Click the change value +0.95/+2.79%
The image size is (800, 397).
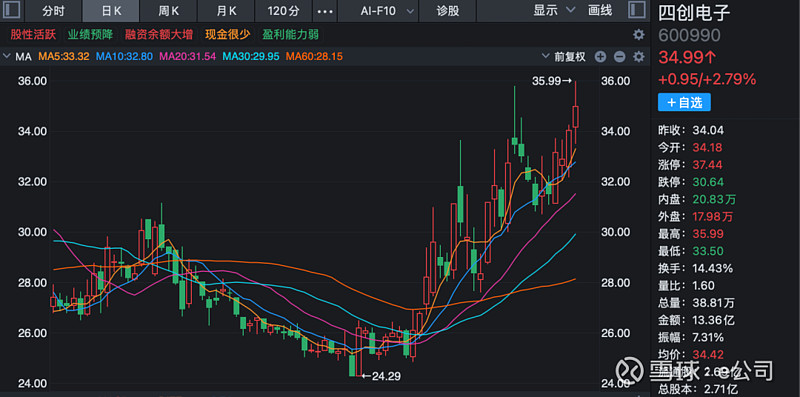coord(707,79)
